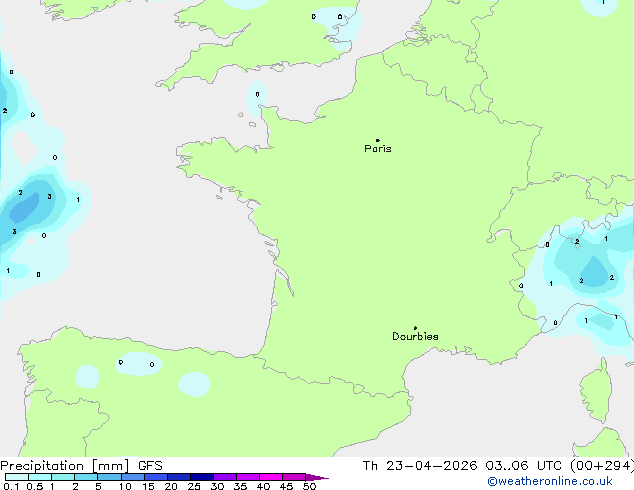634x490 pixels.
Task: Click the Dourbies city marker dot
Action: [415, 328]
